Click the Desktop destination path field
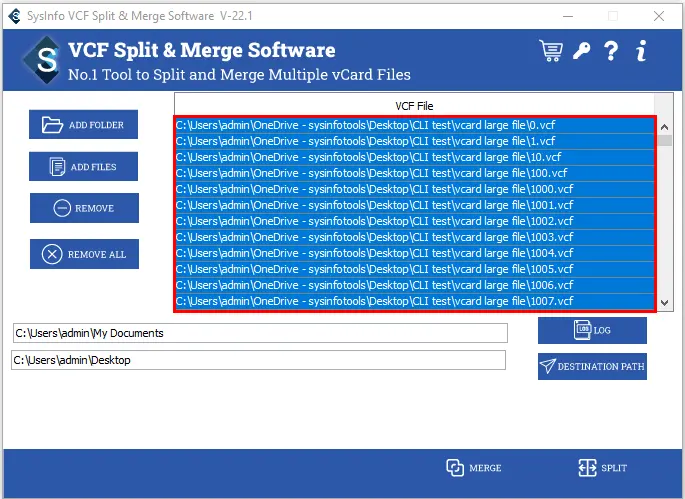This screenshot has height=499, width=685. click(258, 360)
